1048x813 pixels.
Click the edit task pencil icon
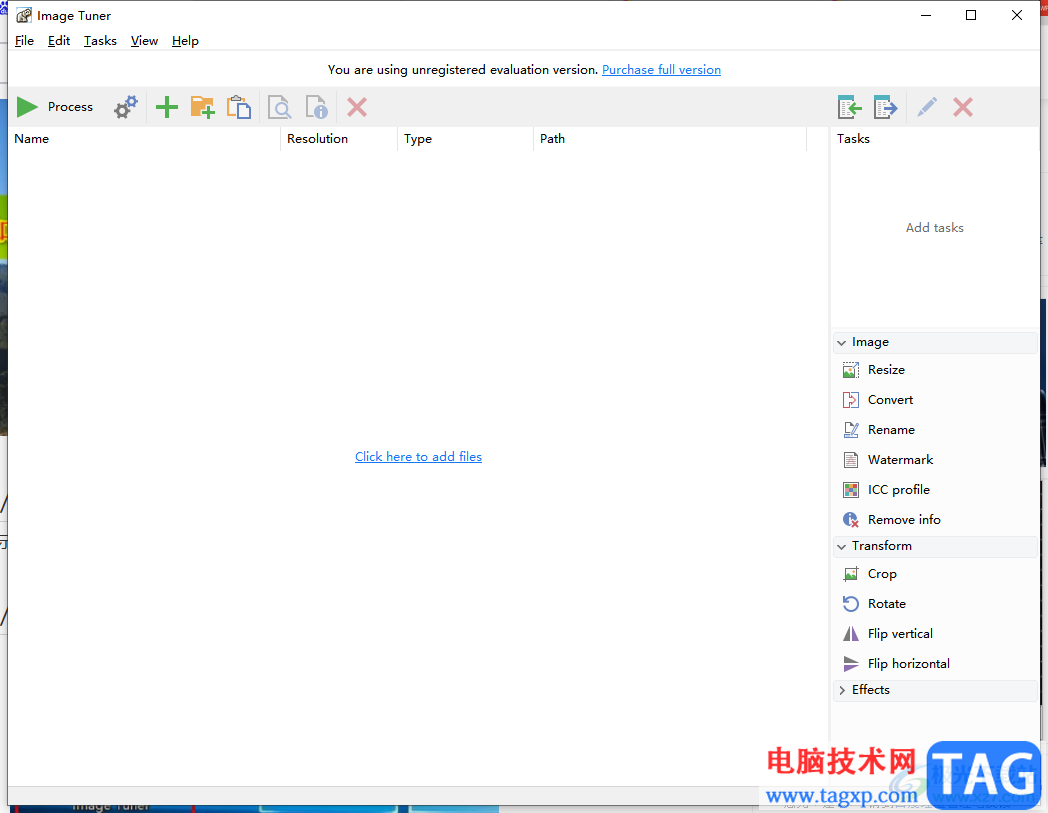[x=926, y=107]
